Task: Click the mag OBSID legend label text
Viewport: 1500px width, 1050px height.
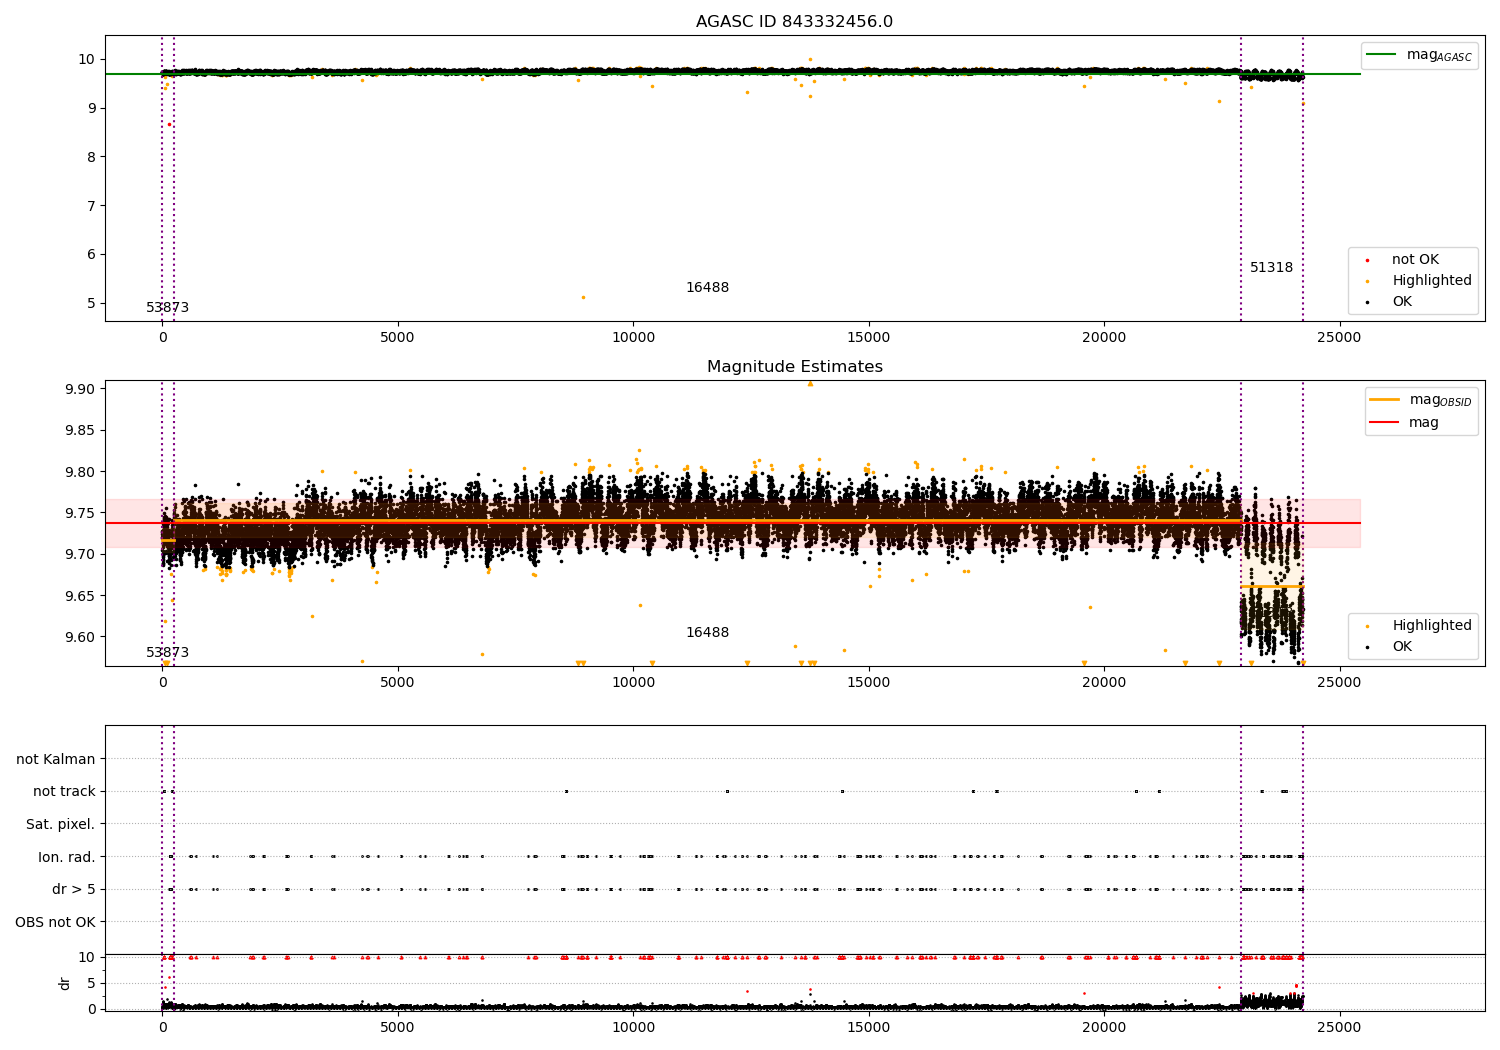Action: 1440,400
